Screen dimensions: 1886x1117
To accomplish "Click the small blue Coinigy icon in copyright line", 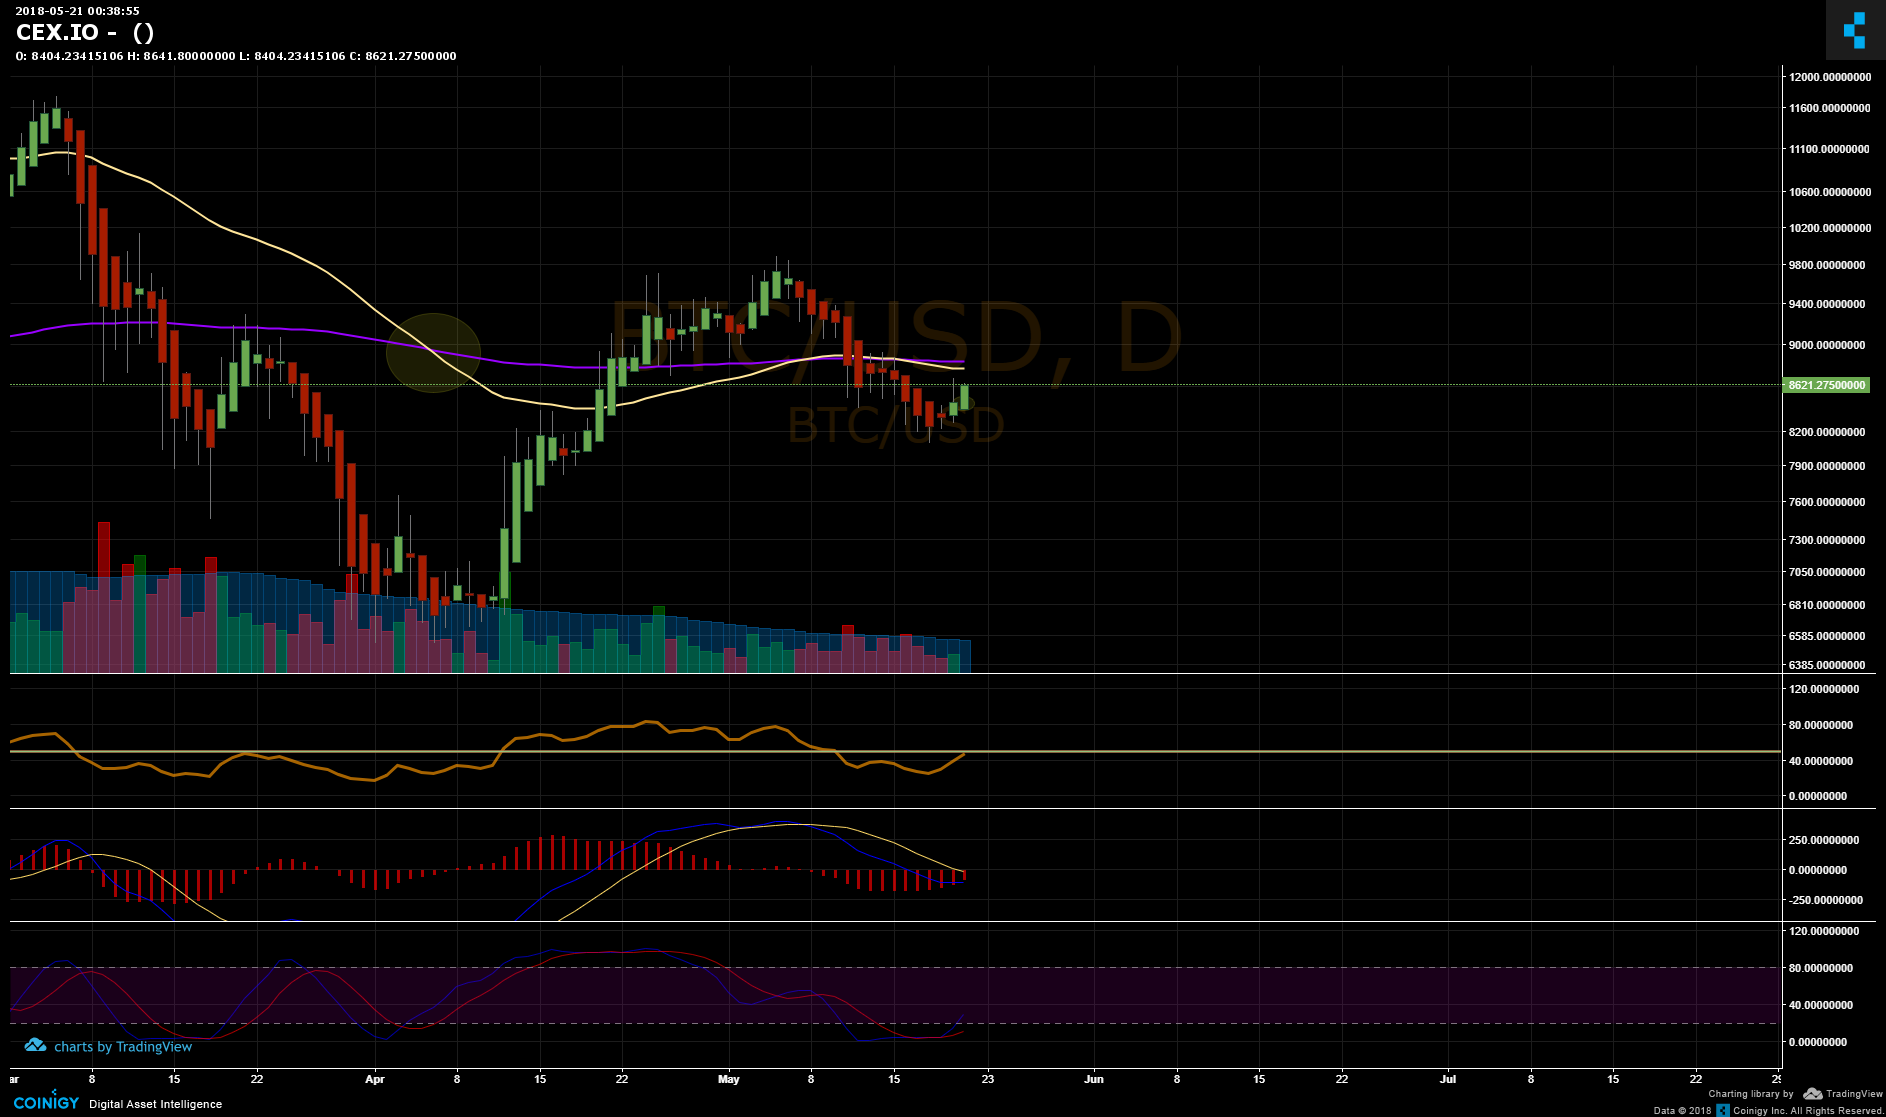I will click(1722, 1110).
